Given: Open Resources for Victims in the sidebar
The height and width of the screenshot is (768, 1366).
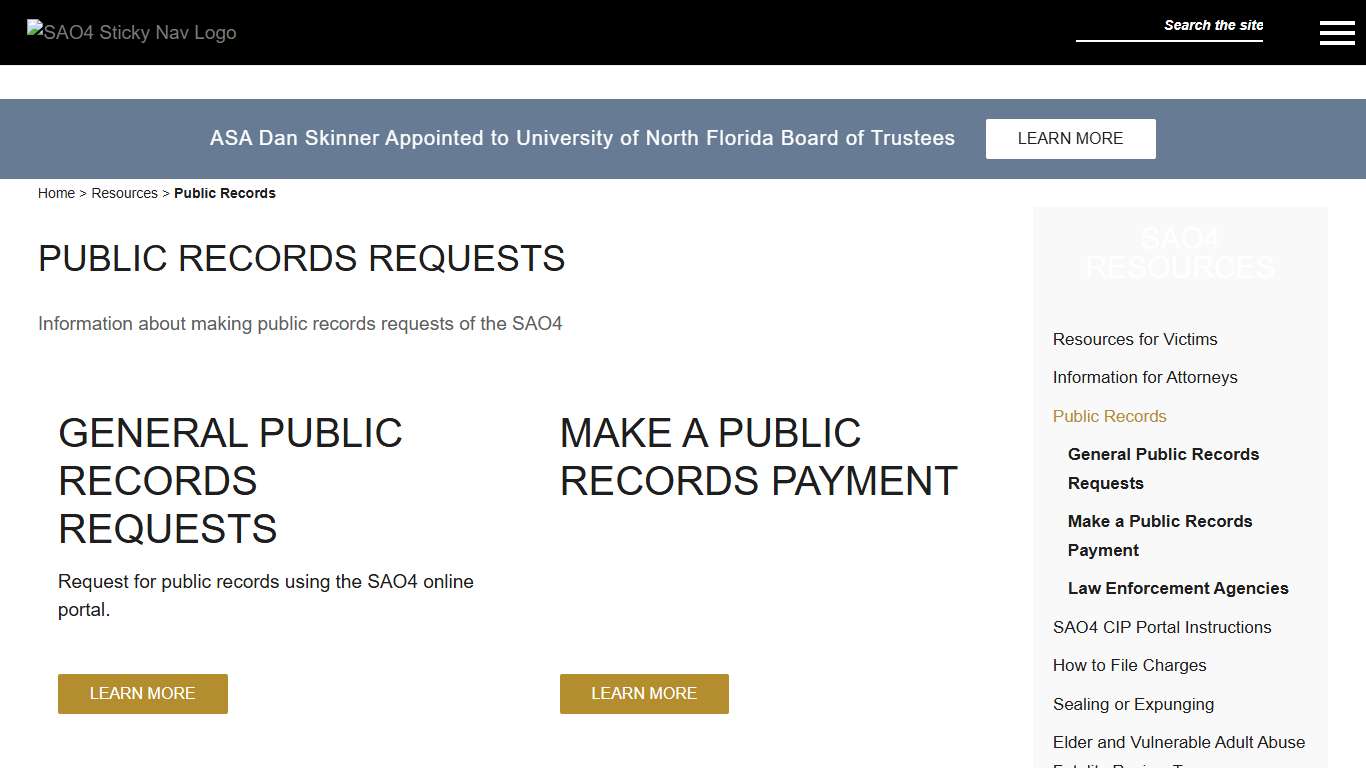Looking at the screenshot, I should [x=1135, y=339].
